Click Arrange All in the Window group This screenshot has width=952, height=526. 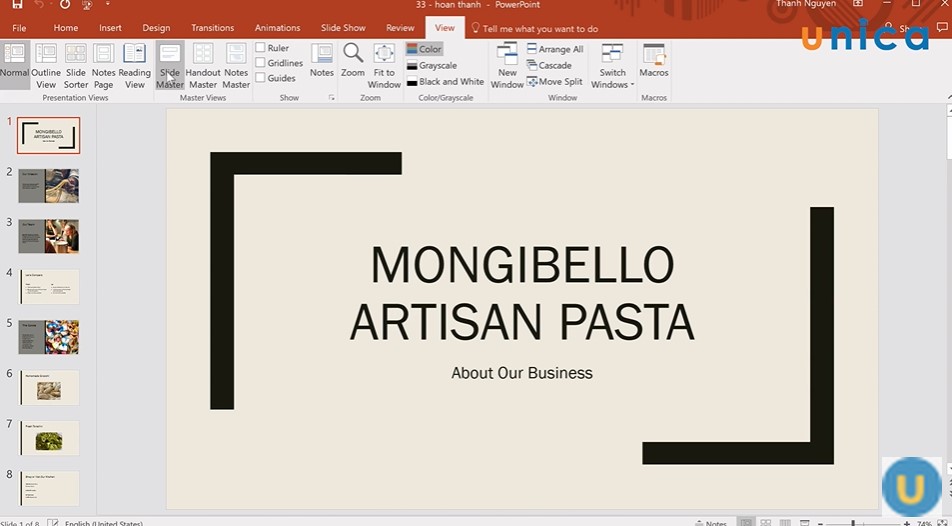coord(555,49)
